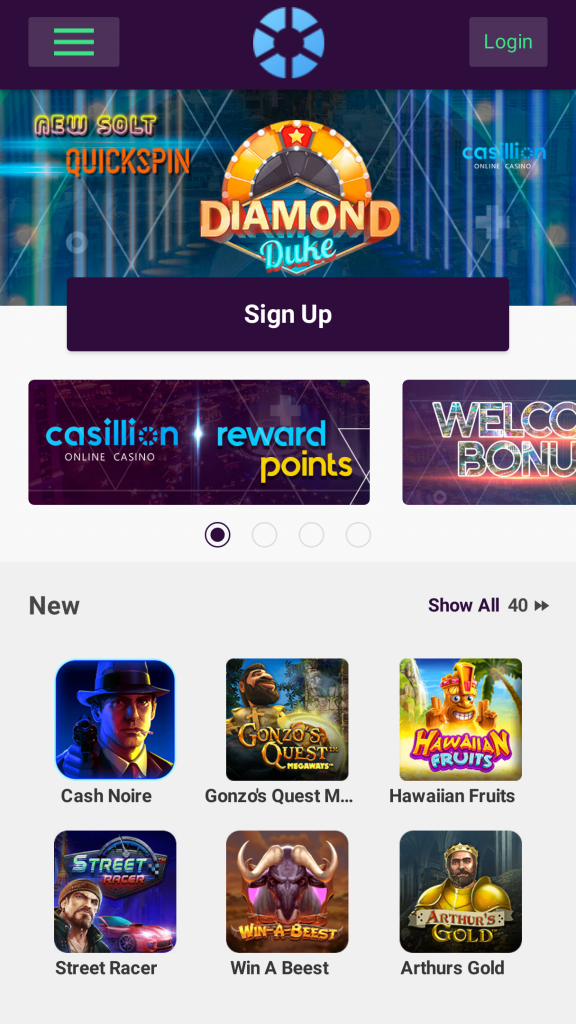Image resolution: width=576 pixels, height=1024 pixels.
Task: Click the Login button
Action: [x=508, y=42]
